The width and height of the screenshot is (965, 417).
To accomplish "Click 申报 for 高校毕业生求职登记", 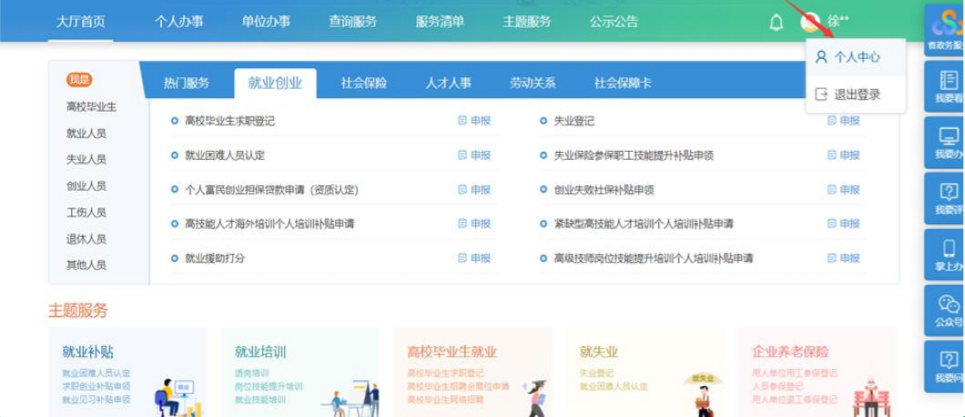I will 475,121.
